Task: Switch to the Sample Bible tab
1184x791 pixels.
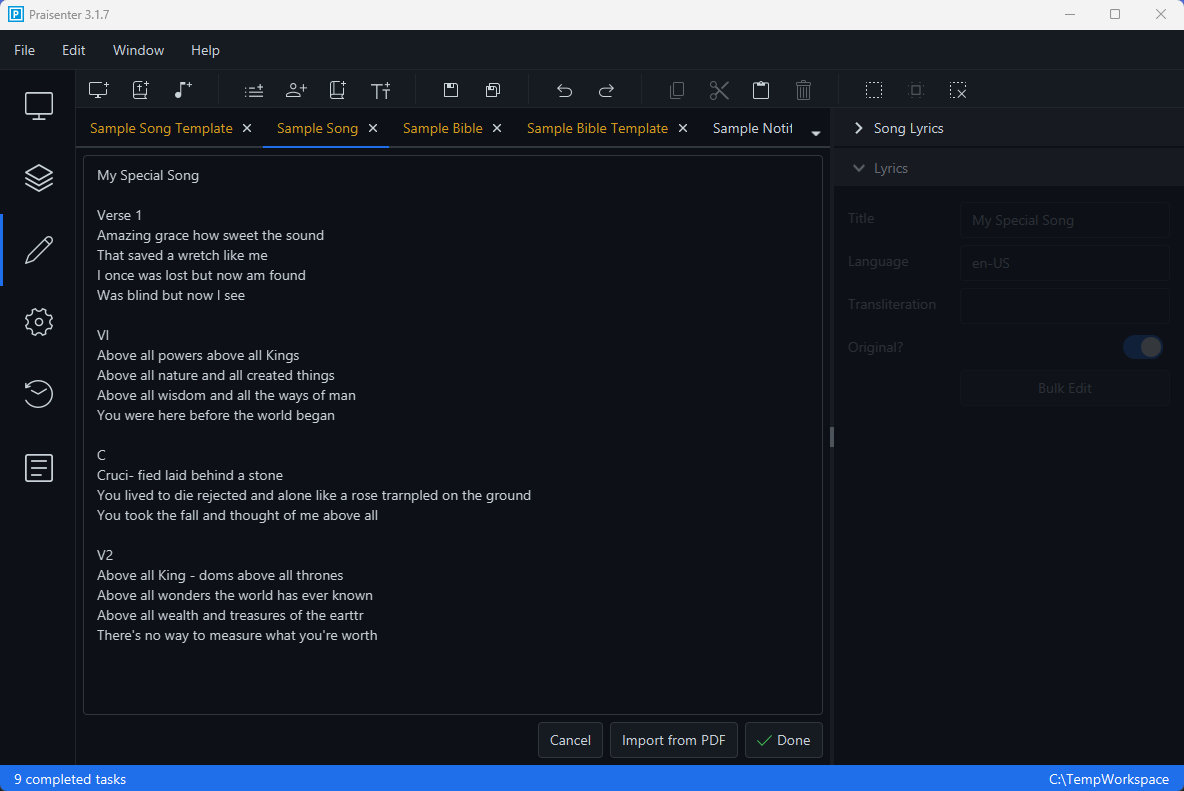Action: 443,128
